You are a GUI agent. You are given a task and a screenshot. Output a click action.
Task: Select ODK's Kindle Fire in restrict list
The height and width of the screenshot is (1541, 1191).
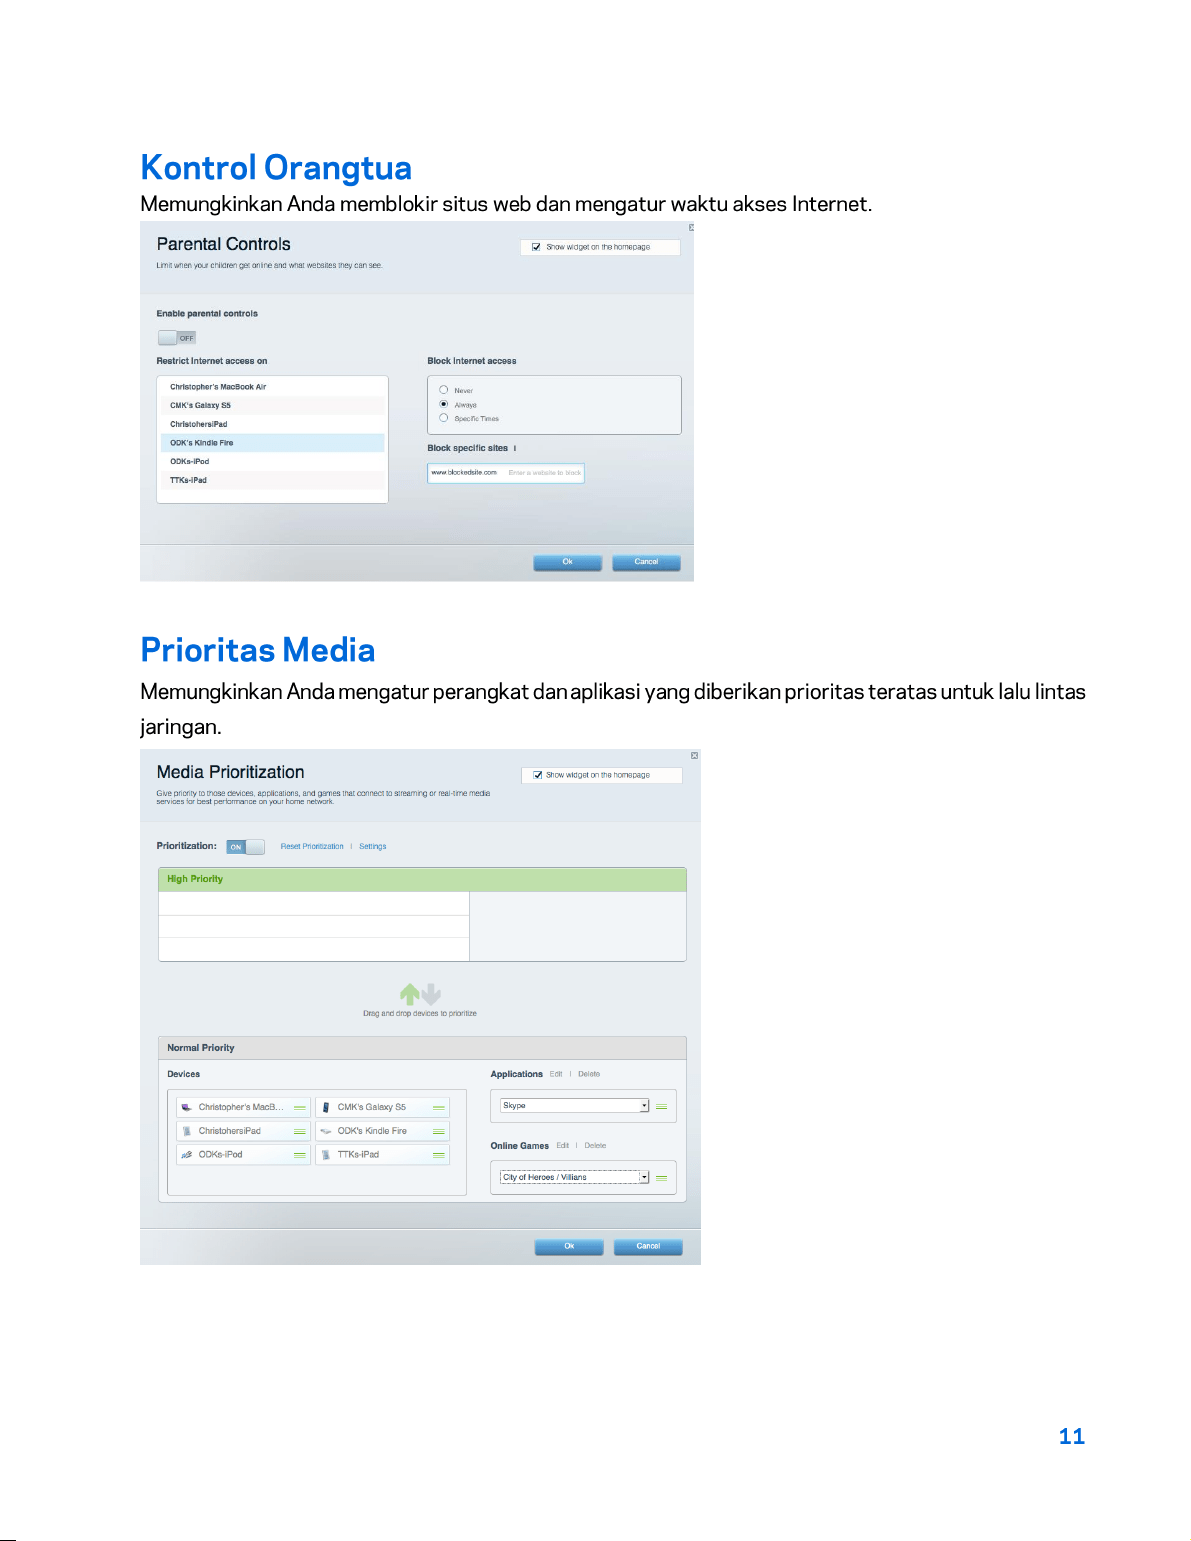[x=272, y=443]
